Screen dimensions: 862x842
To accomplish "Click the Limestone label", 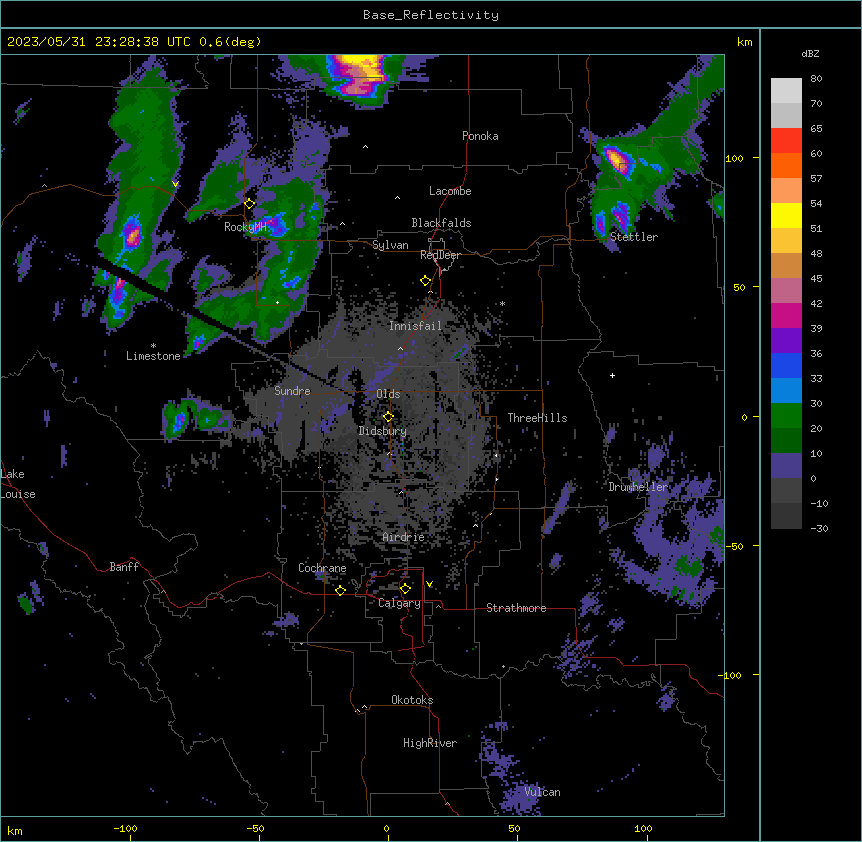I will pyautogui.click(x=153, y=356).
